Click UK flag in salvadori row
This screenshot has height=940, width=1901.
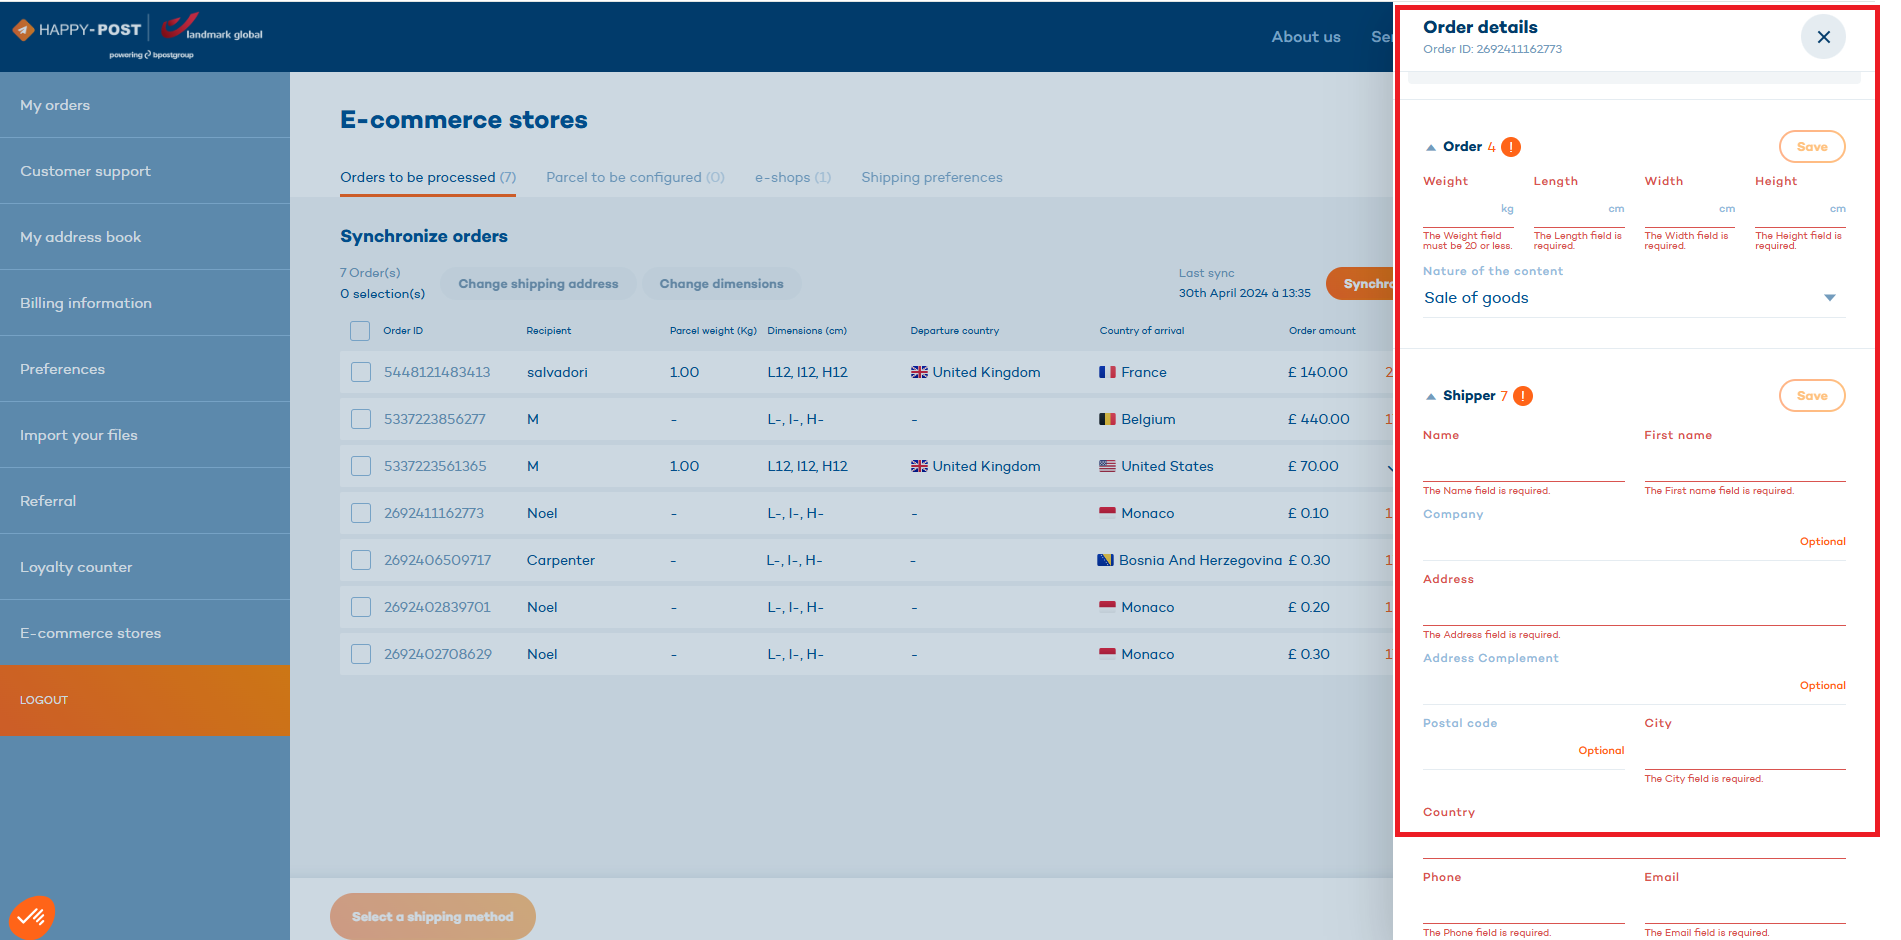pos(919,372)
